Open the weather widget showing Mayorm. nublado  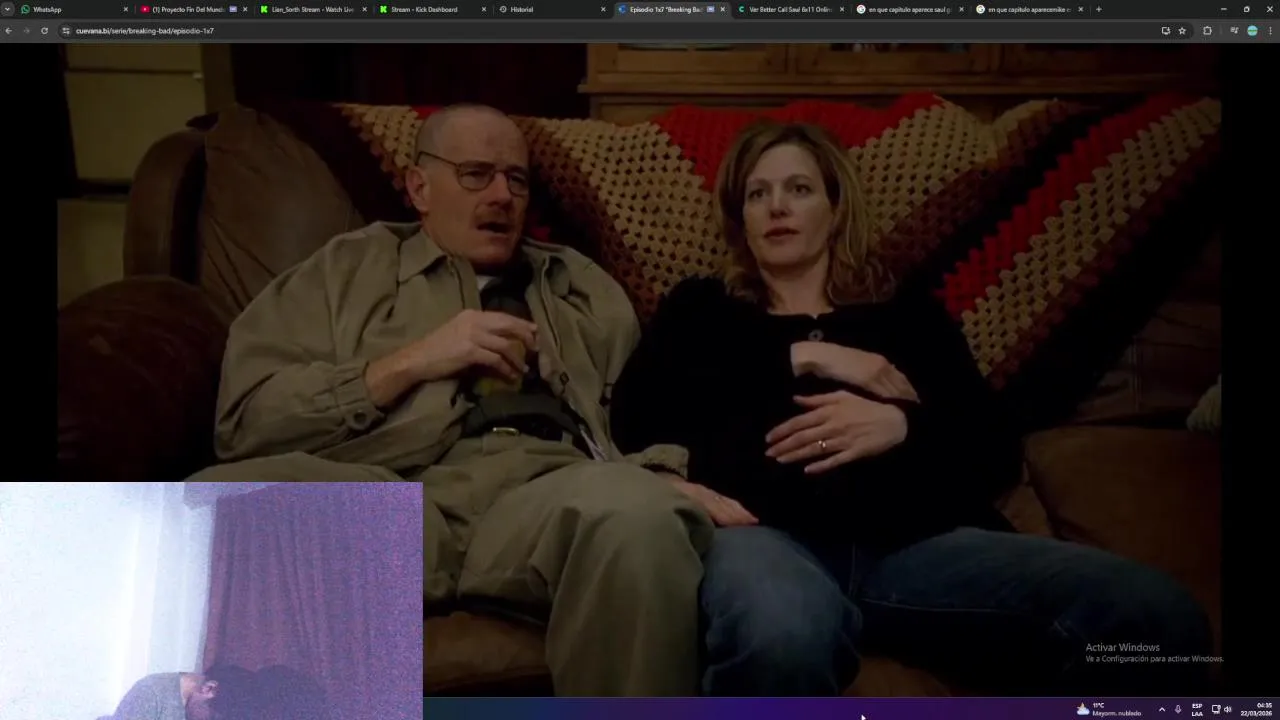(1108, 709)
